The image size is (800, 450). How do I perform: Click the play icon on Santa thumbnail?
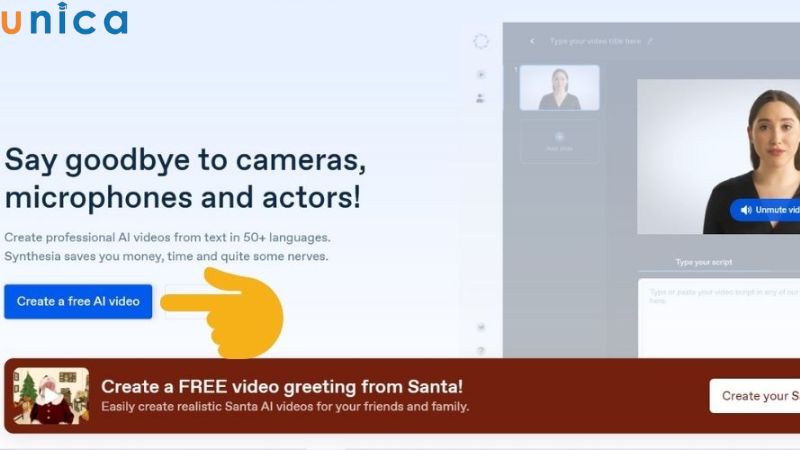tap(49, 396)
